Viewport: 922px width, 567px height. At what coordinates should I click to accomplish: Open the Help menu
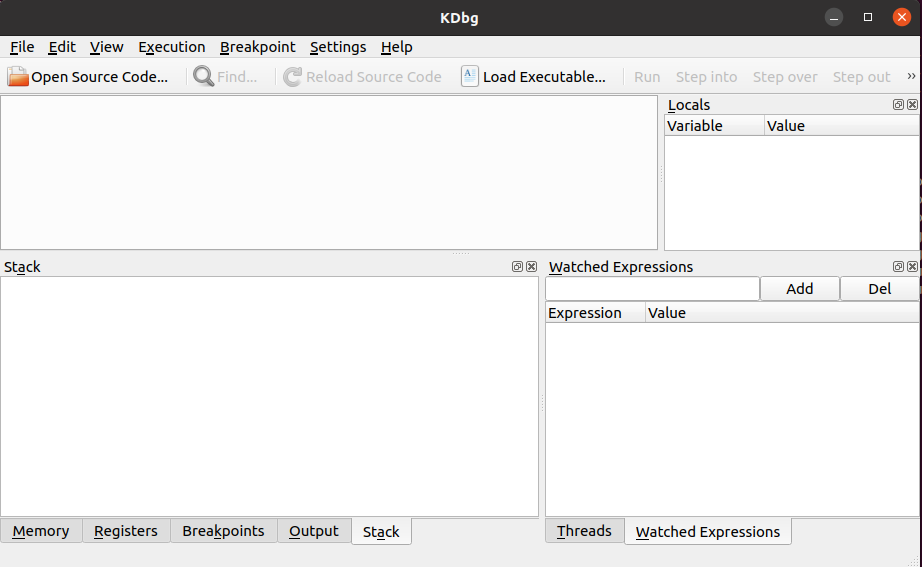[396, 47]
